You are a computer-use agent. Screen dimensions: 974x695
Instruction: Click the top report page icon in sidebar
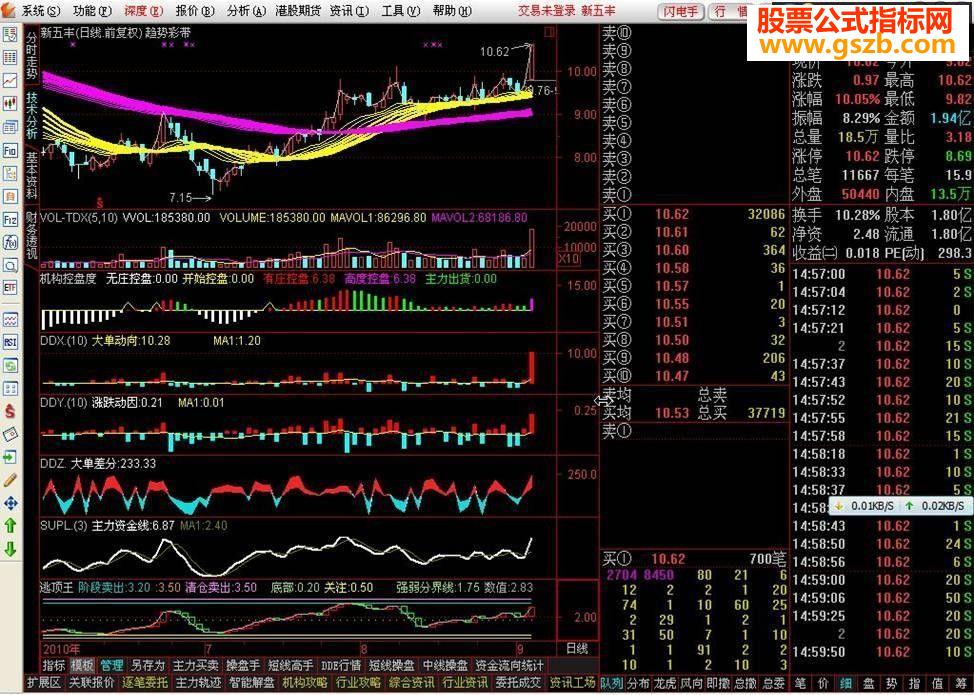(x=10, y=35)
